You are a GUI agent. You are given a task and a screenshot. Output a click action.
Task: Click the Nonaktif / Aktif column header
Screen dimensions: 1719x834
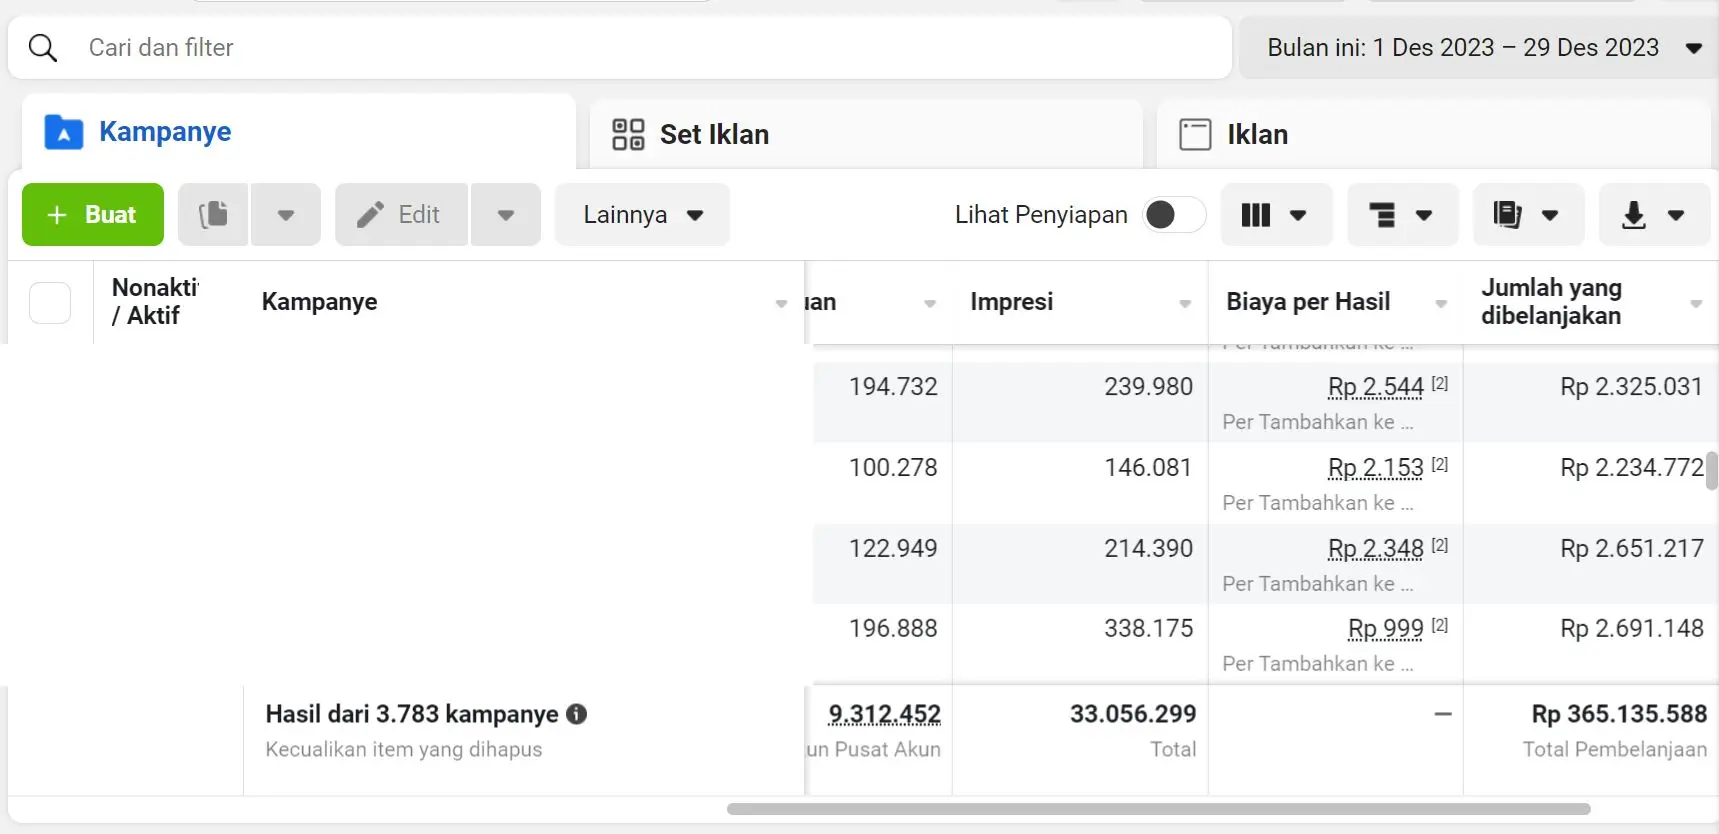(x=155, y=302)
